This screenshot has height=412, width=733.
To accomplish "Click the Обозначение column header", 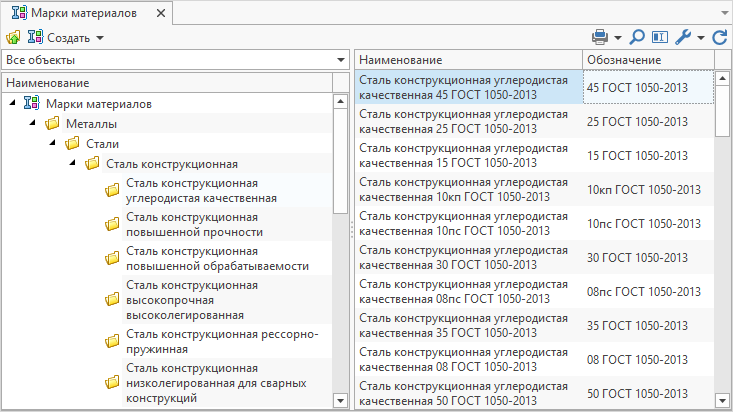I will 648,60.
